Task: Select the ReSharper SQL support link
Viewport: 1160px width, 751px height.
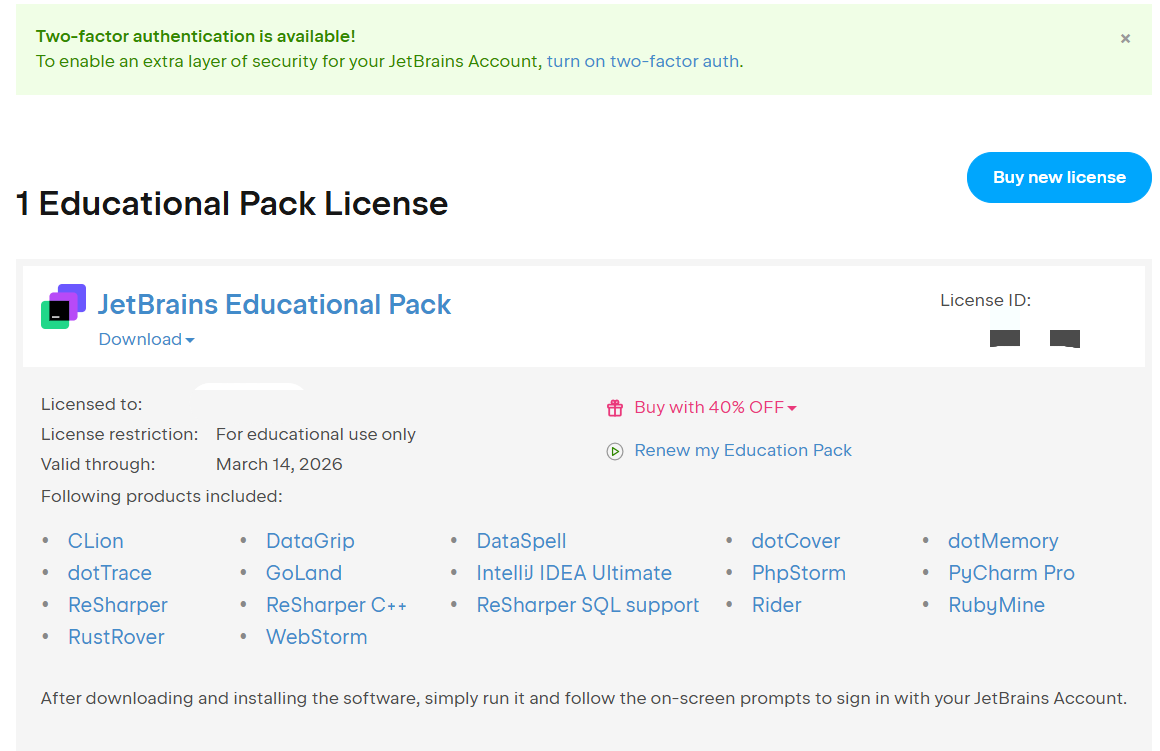Action: [x=588, y=605]
